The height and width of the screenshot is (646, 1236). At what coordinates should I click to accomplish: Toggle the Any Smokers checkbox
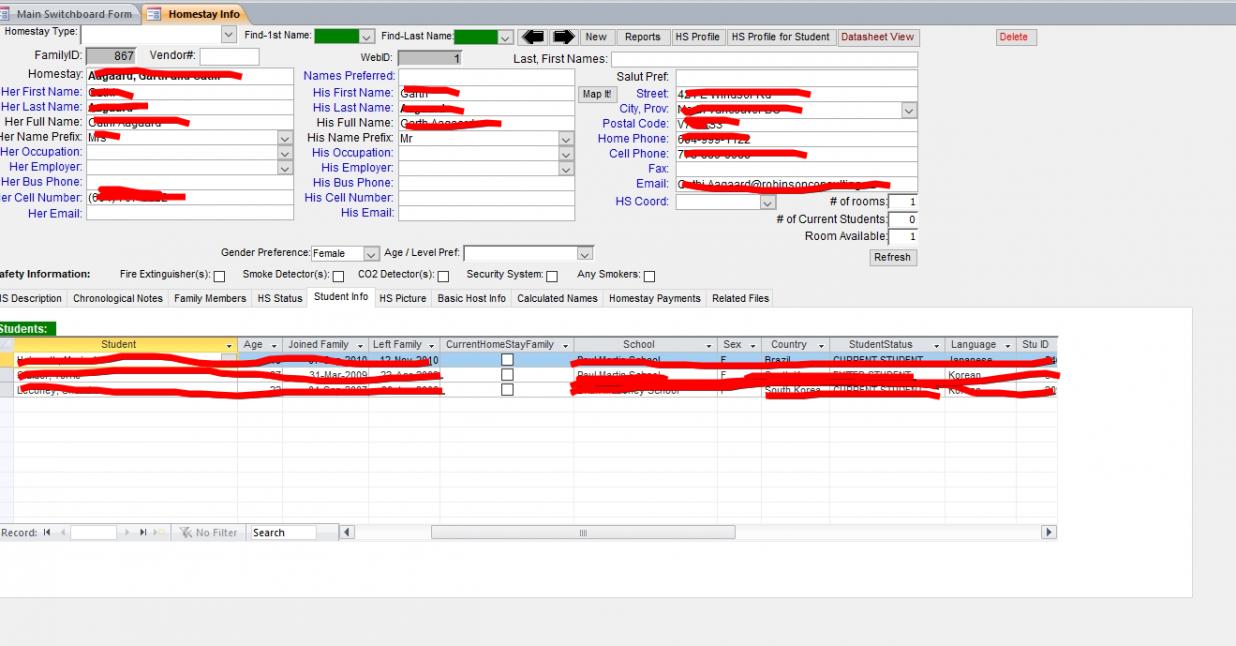click(649, 276)
